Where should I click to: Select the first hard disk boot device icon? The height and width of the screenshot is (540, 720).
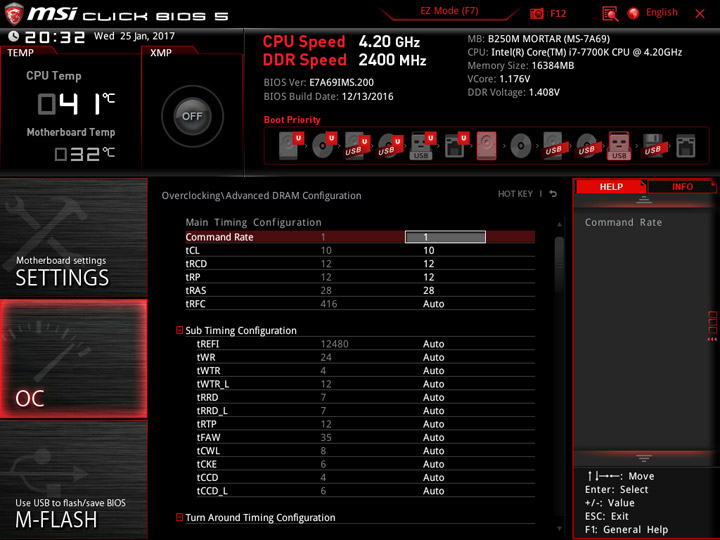coord(290,146)
